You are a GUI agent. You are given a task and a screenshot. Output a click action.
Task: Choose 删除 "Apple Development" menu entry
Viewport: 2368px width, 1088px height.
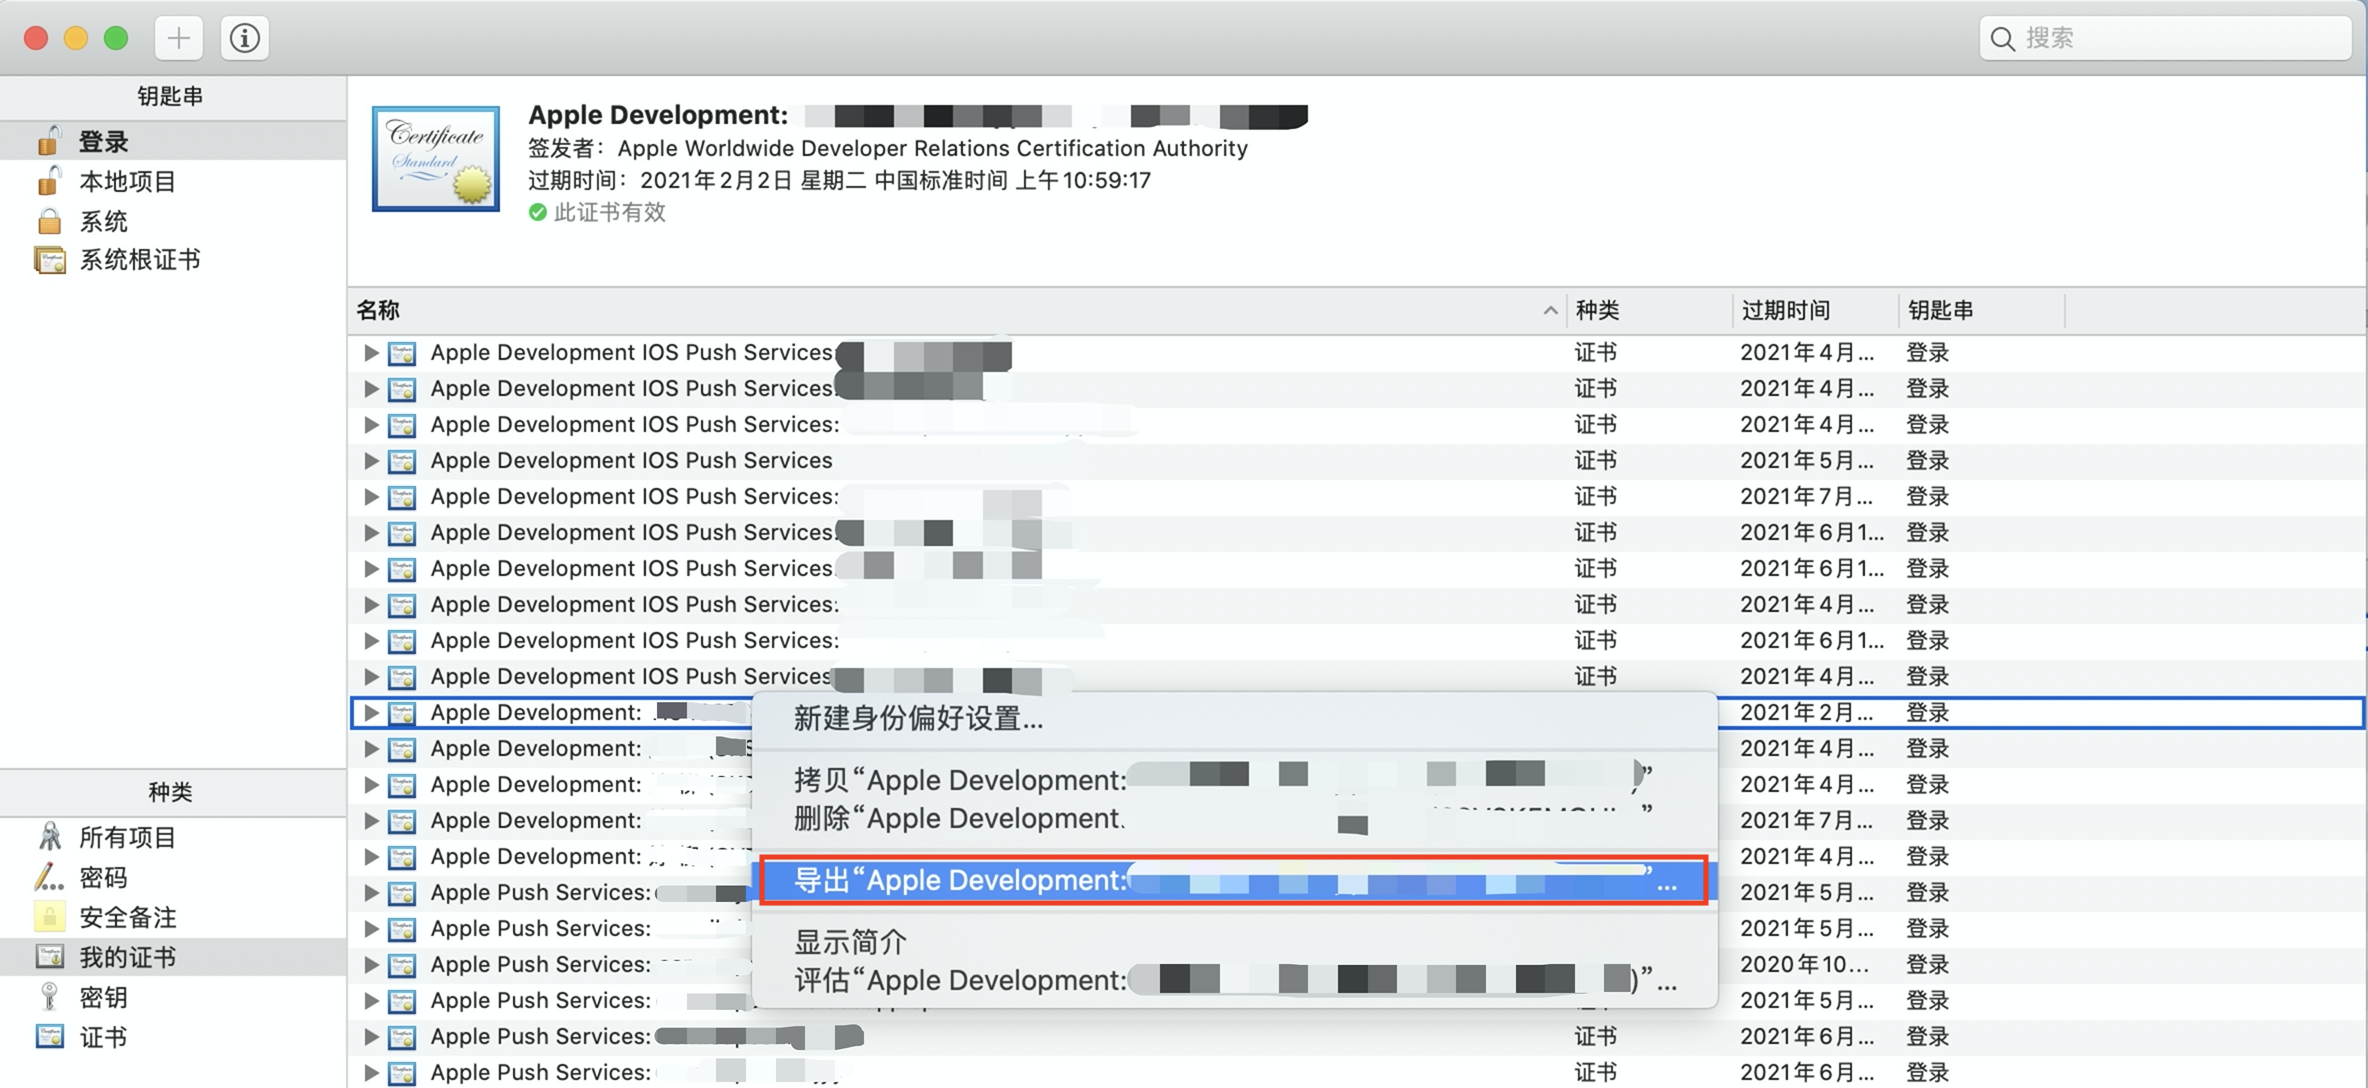(1234, 818)
